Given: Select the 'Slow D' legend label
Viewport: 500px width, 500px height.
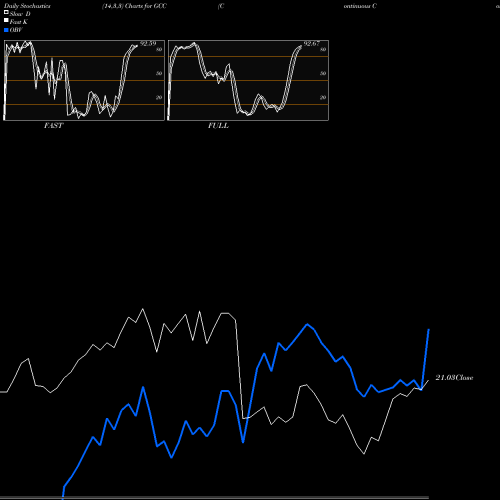Looking at the screenshot, I should (20, 14).
